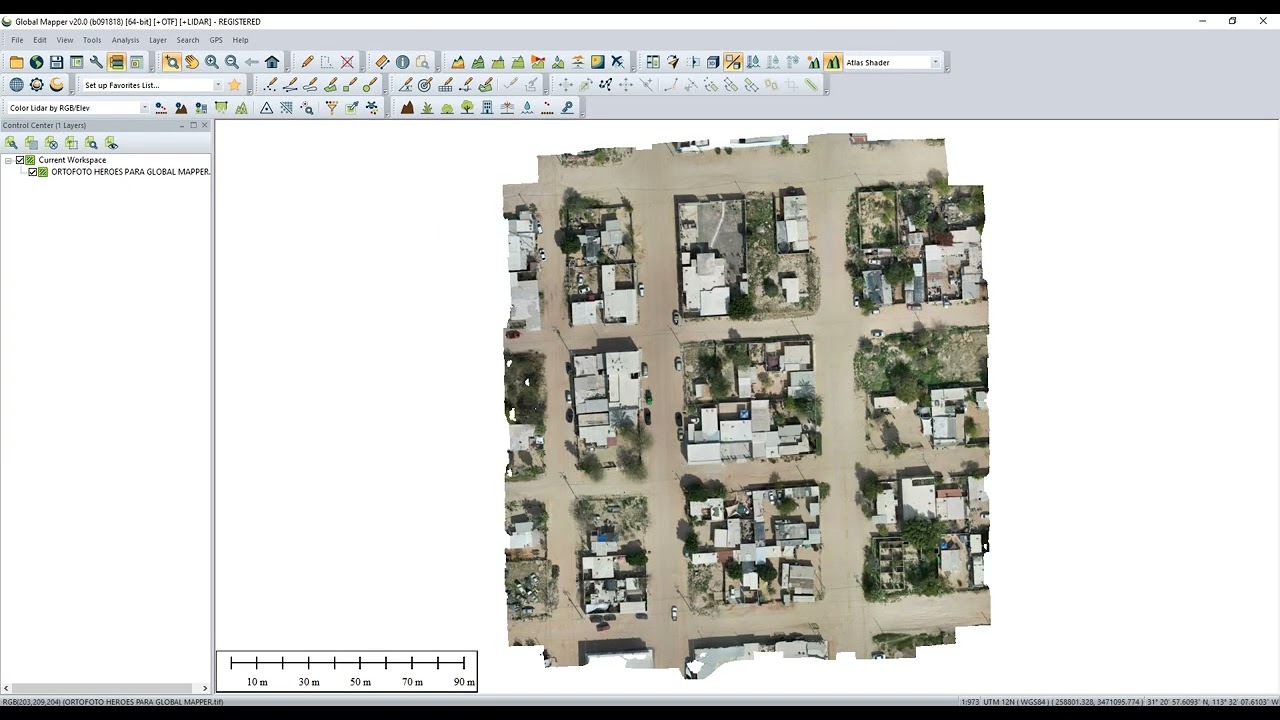The width and height of the screenshot is (1280, 720).
Task: Open the Layer menu
Action: click(158, 40)
